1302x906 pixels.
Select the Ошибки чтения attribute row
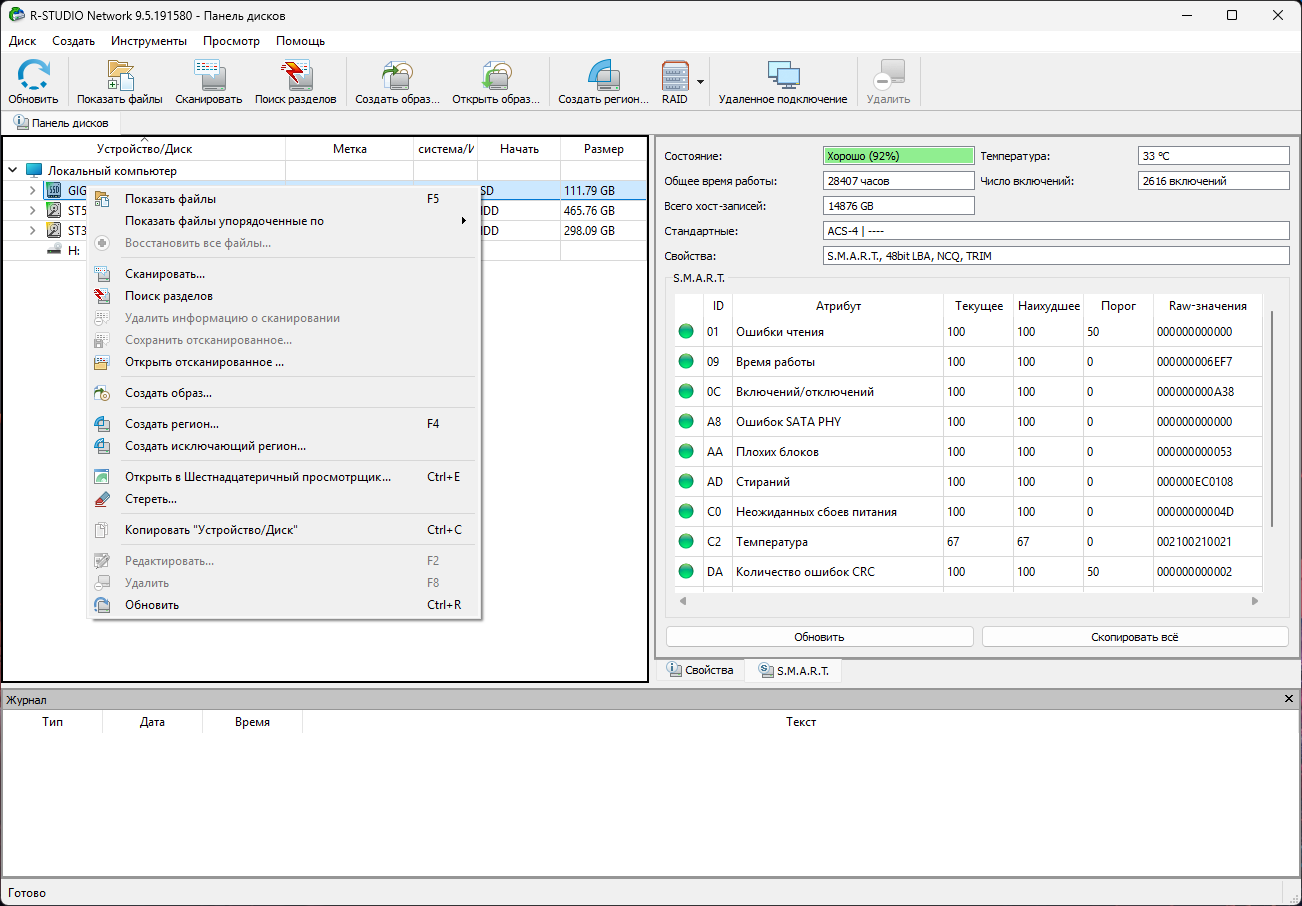[968, 332]
